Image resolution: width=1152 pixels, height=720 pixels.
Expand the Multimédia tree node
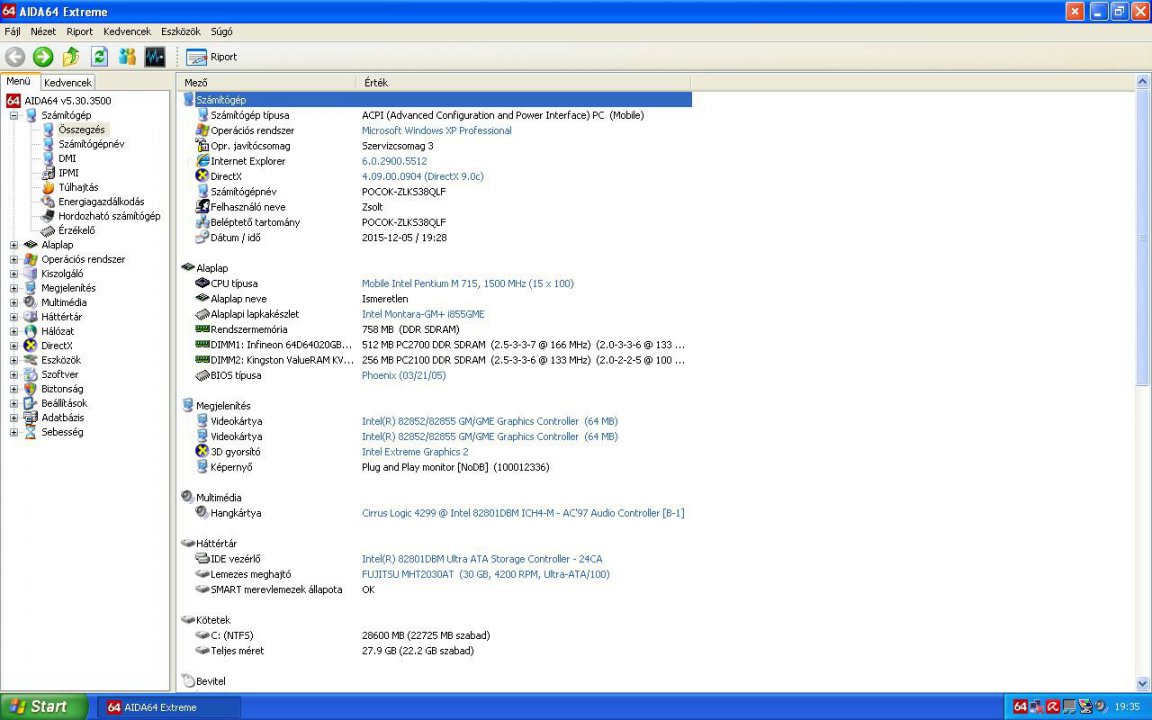pos(13,302)
